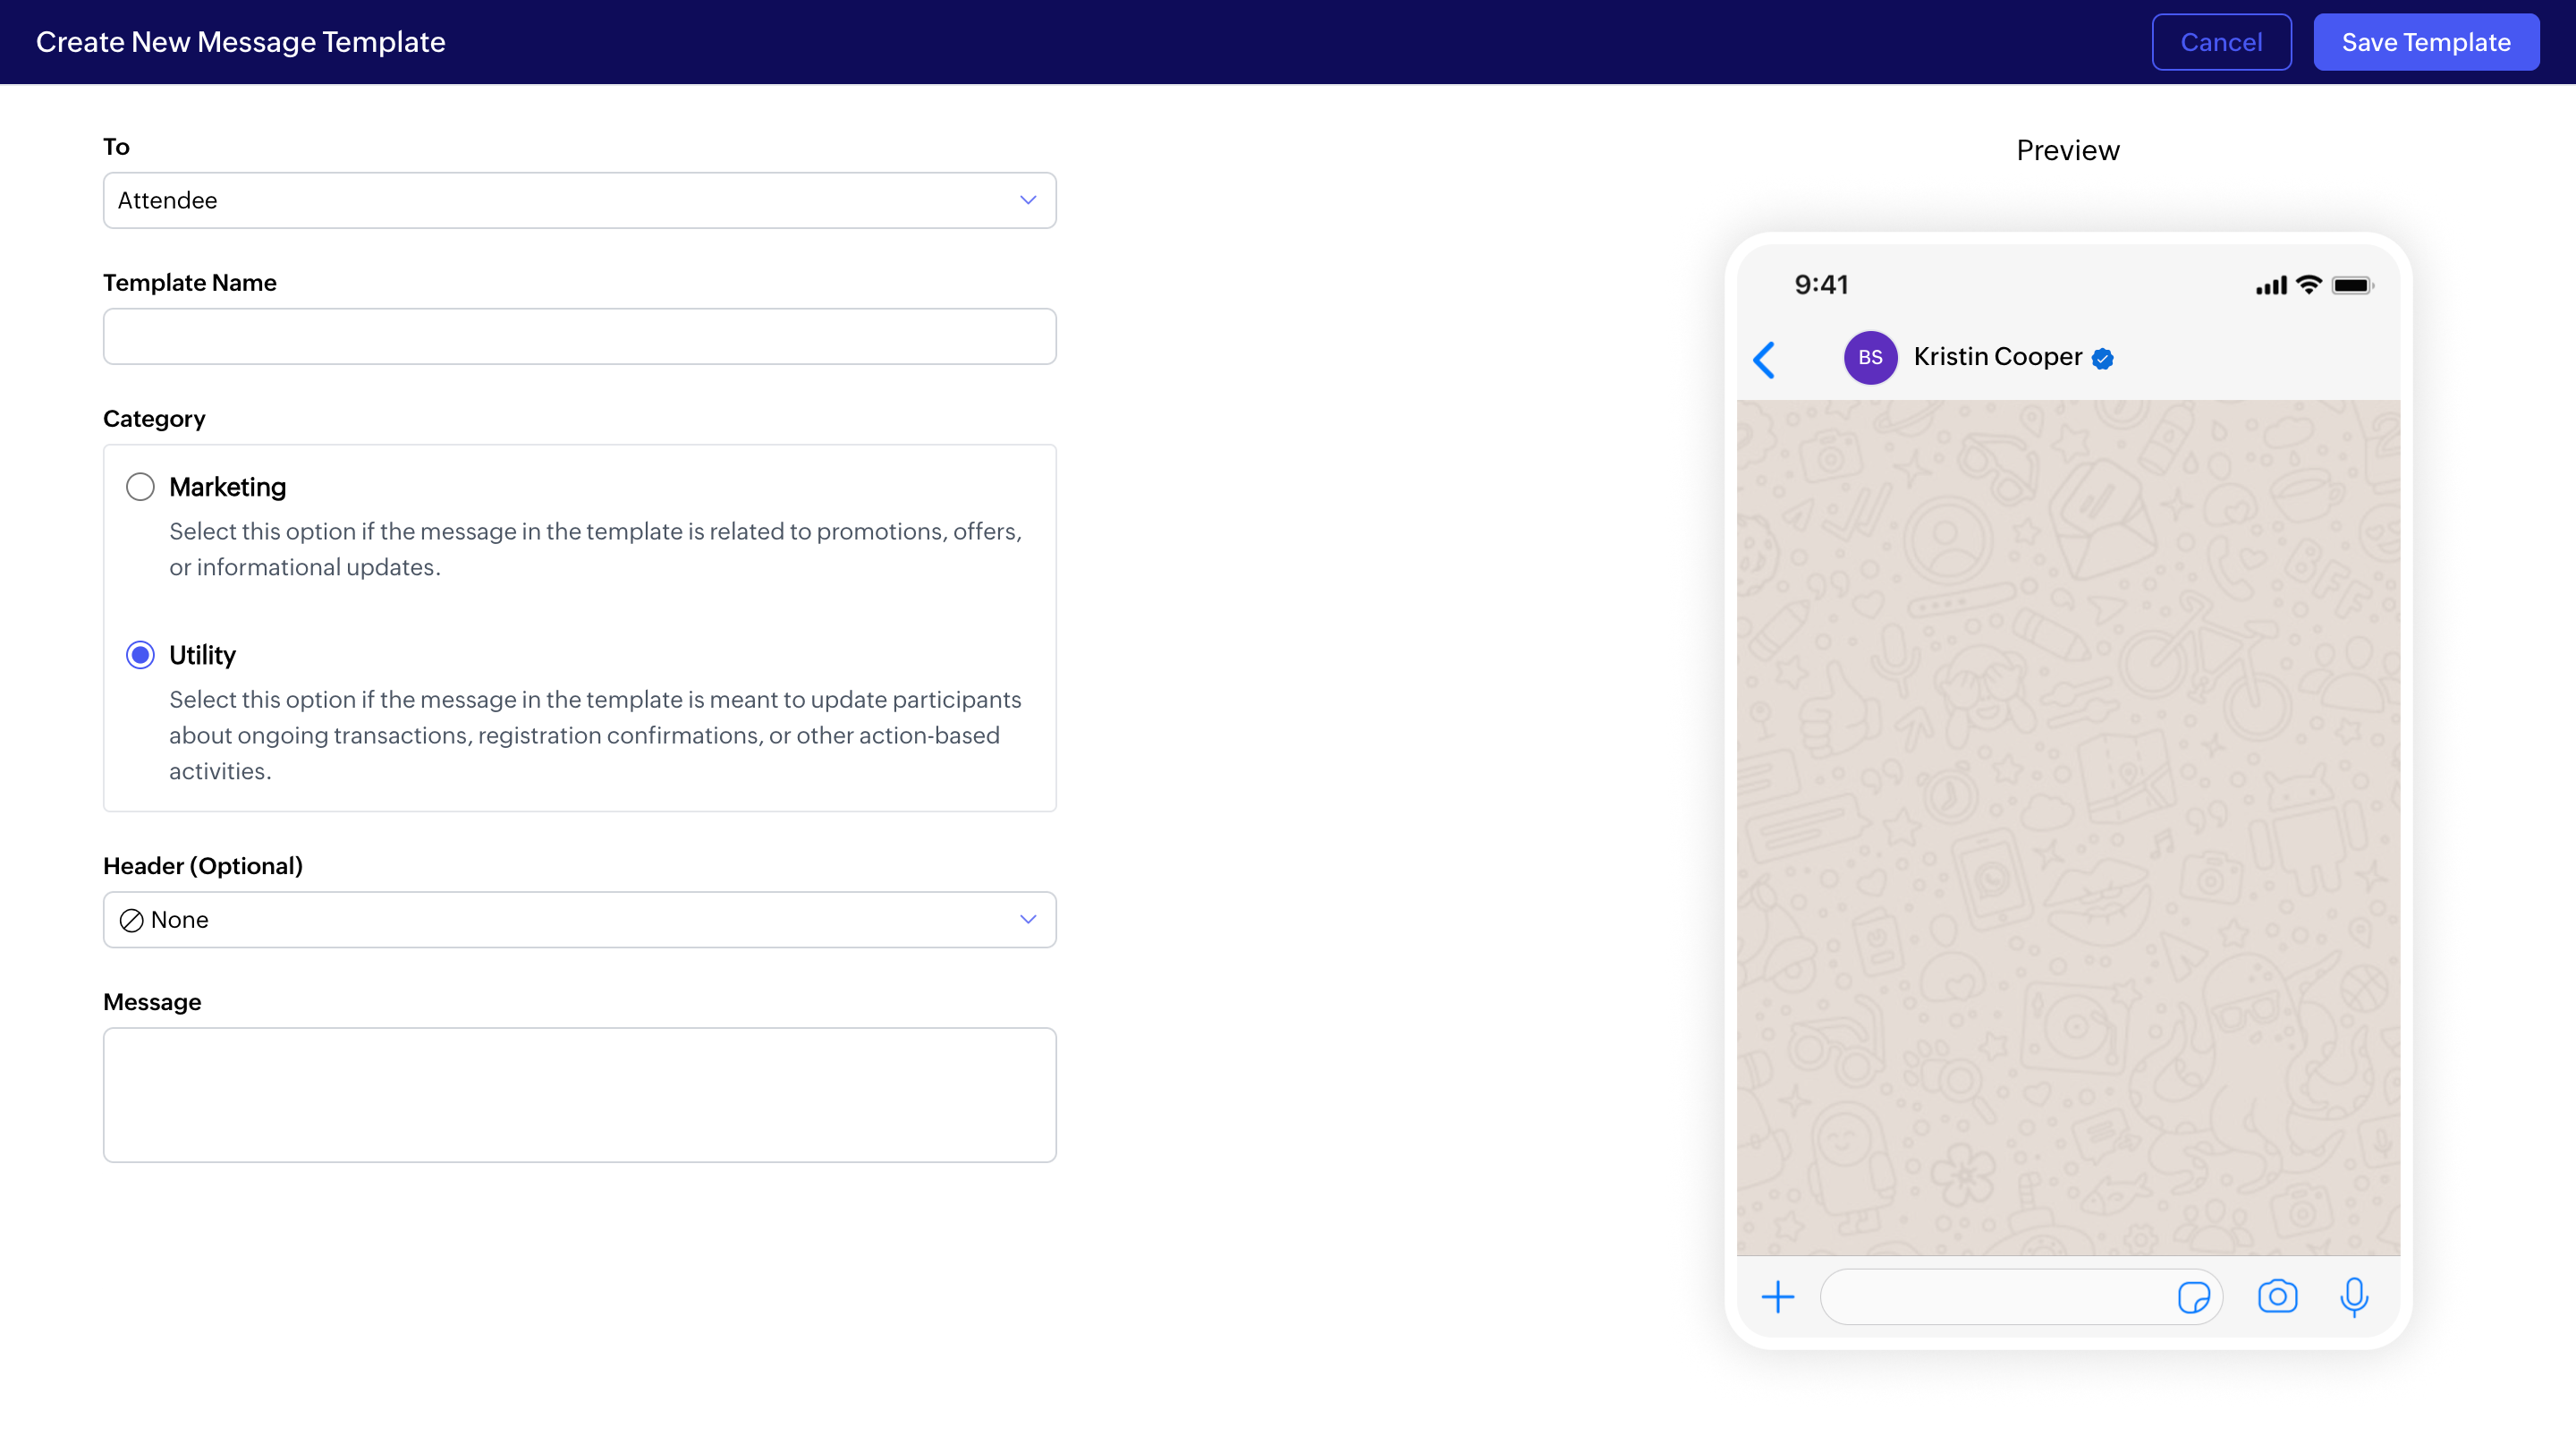Screen dimensions: 2576x1453
Task: Click the BS avatar circle in preview
Action: tap(1870, 358)
